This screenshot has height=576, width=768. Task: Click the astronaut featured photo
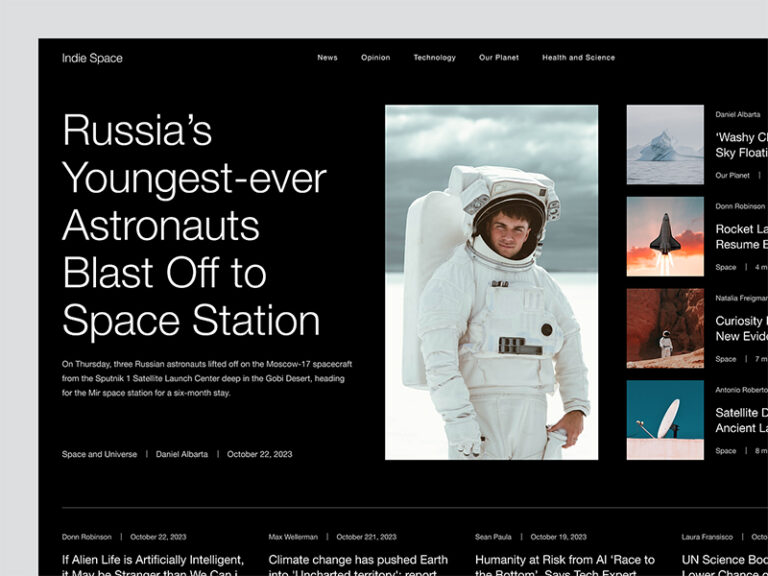(491, 282)
